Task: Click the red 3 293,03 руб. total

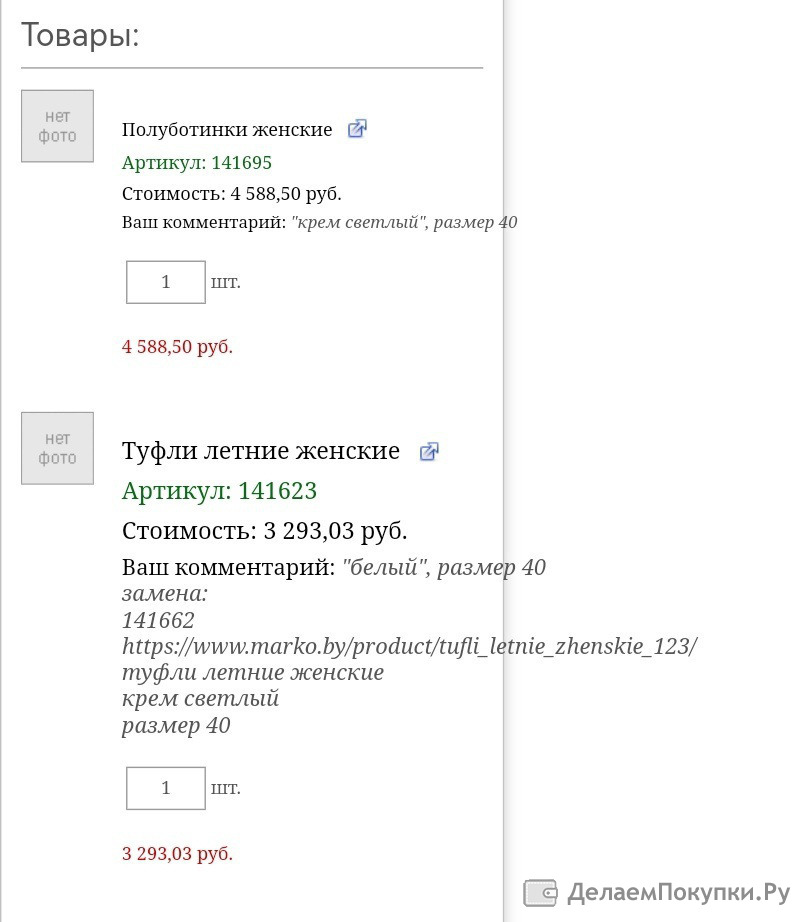Action: point(177,854)
